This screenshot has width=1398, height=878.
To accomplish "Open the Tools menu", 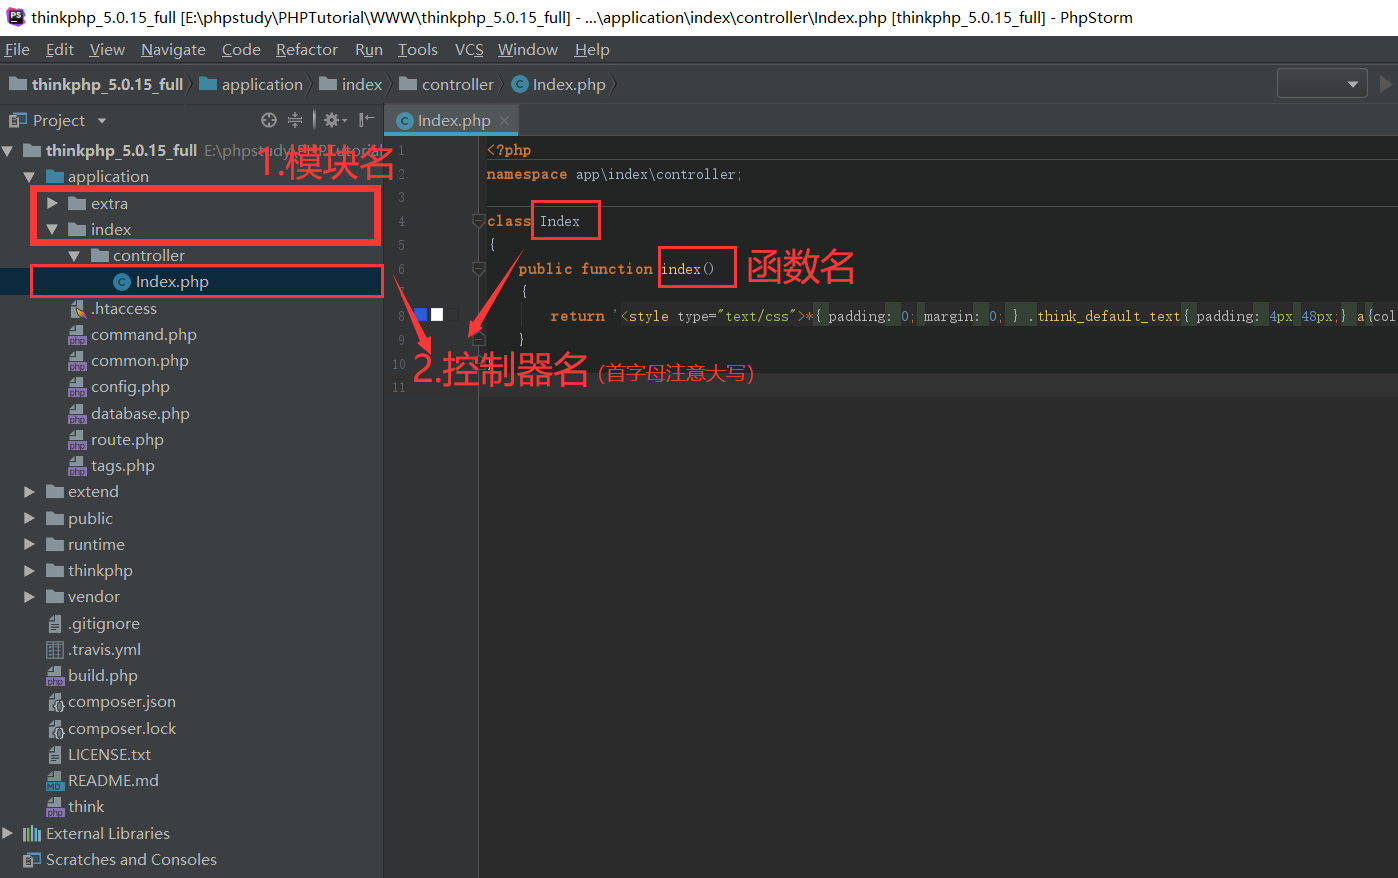I will [x=418, y=49].
